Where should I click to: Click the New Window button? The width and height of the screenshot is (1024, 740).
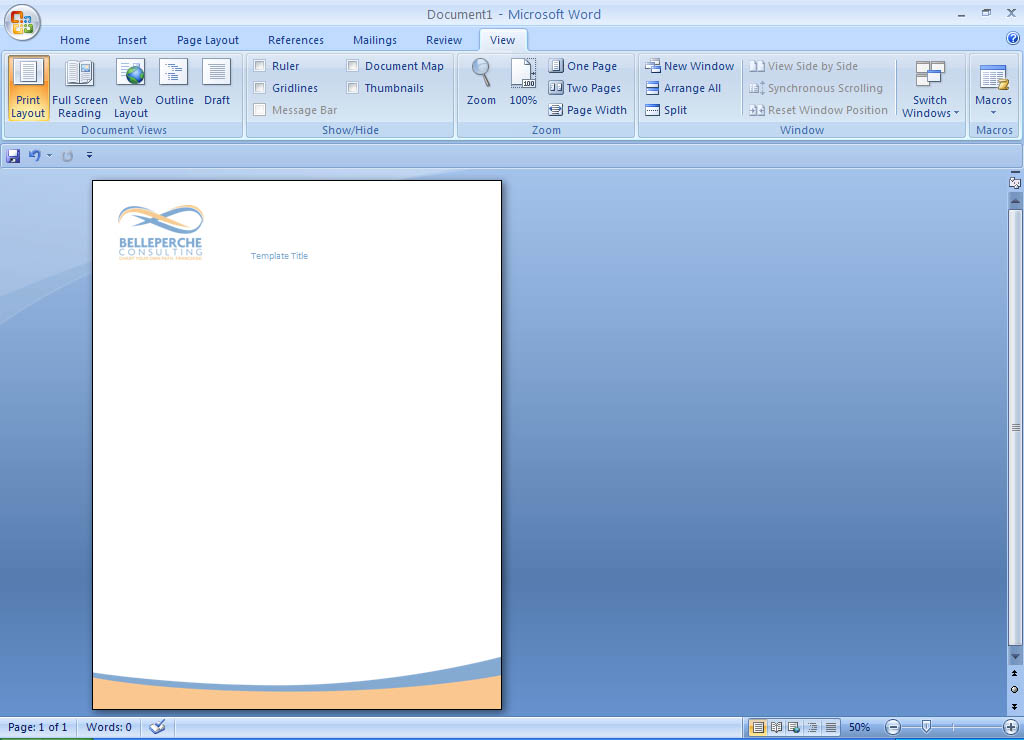pyautogui.click(x=690, y=66)
